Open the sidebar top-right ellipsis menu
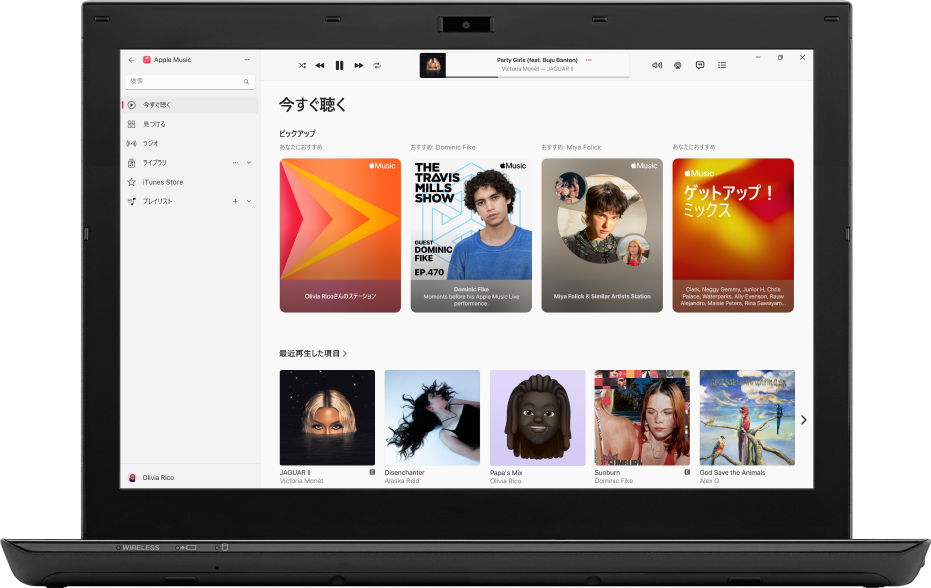931x588 pixels. pyautogui.click(x=246, y=59)
